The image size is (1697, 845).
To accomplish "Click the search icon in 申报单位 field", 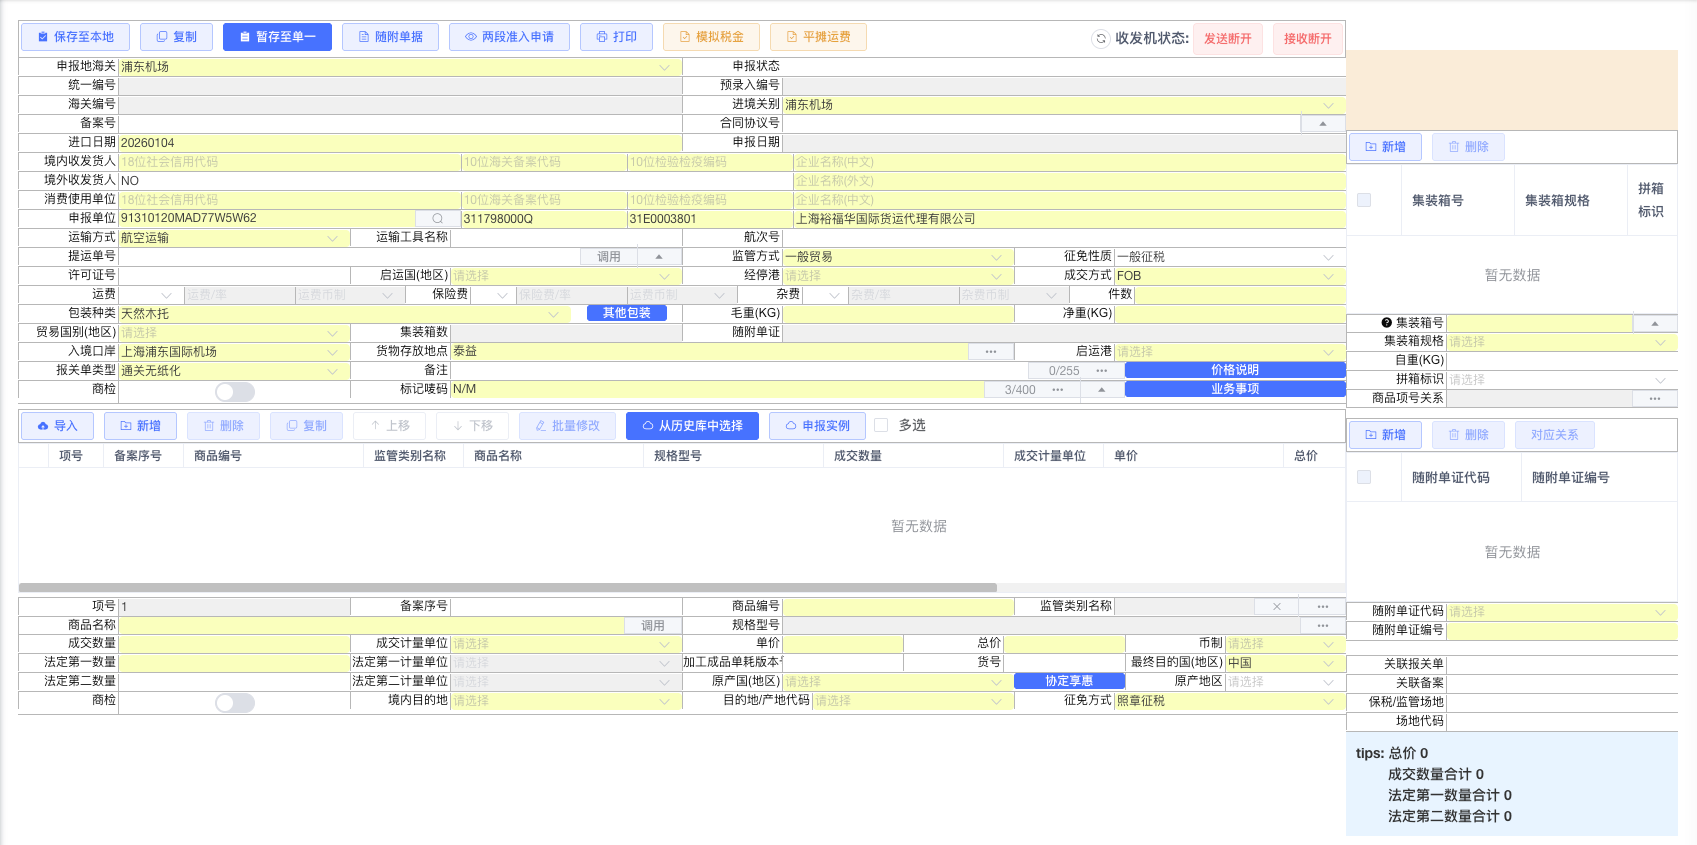I will pyautogui.click(x=437, y=219).
